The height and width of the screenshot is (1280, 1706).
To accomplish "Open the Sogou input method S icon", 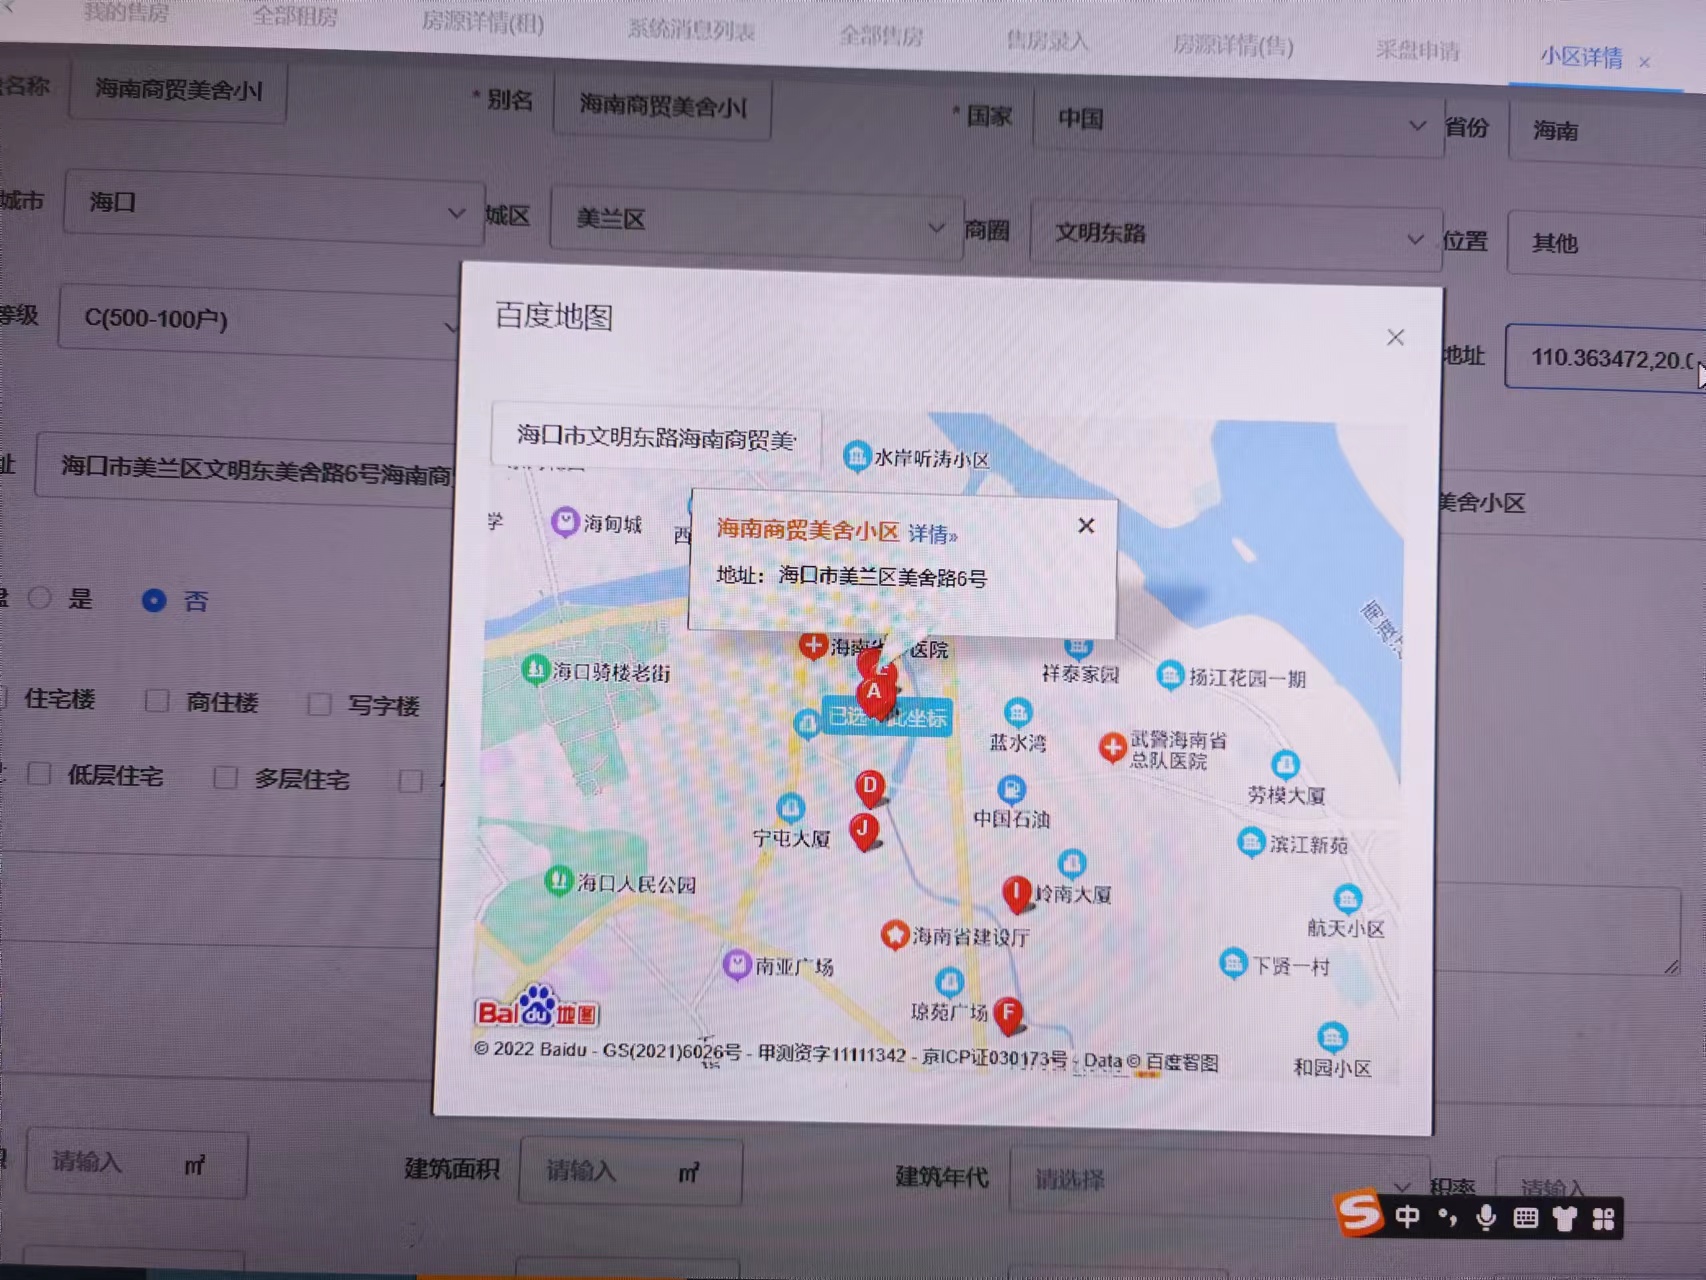I will 1359,1214.
